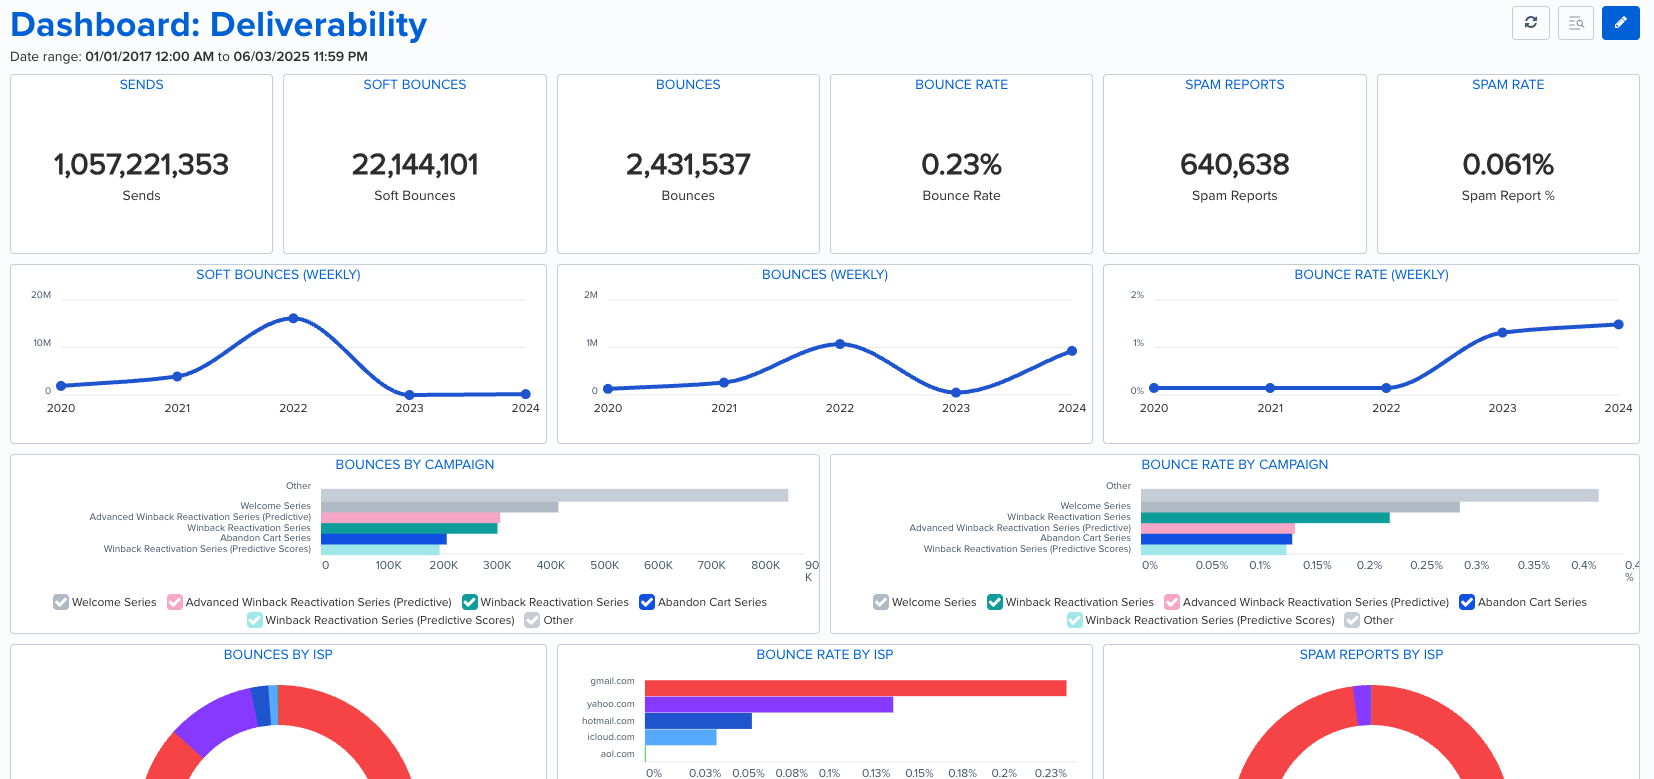Select the 2023 data point on Bounce Rate Weekly
The height and width of the screenshot is (779, 1654).
[x=1502, y=333]
